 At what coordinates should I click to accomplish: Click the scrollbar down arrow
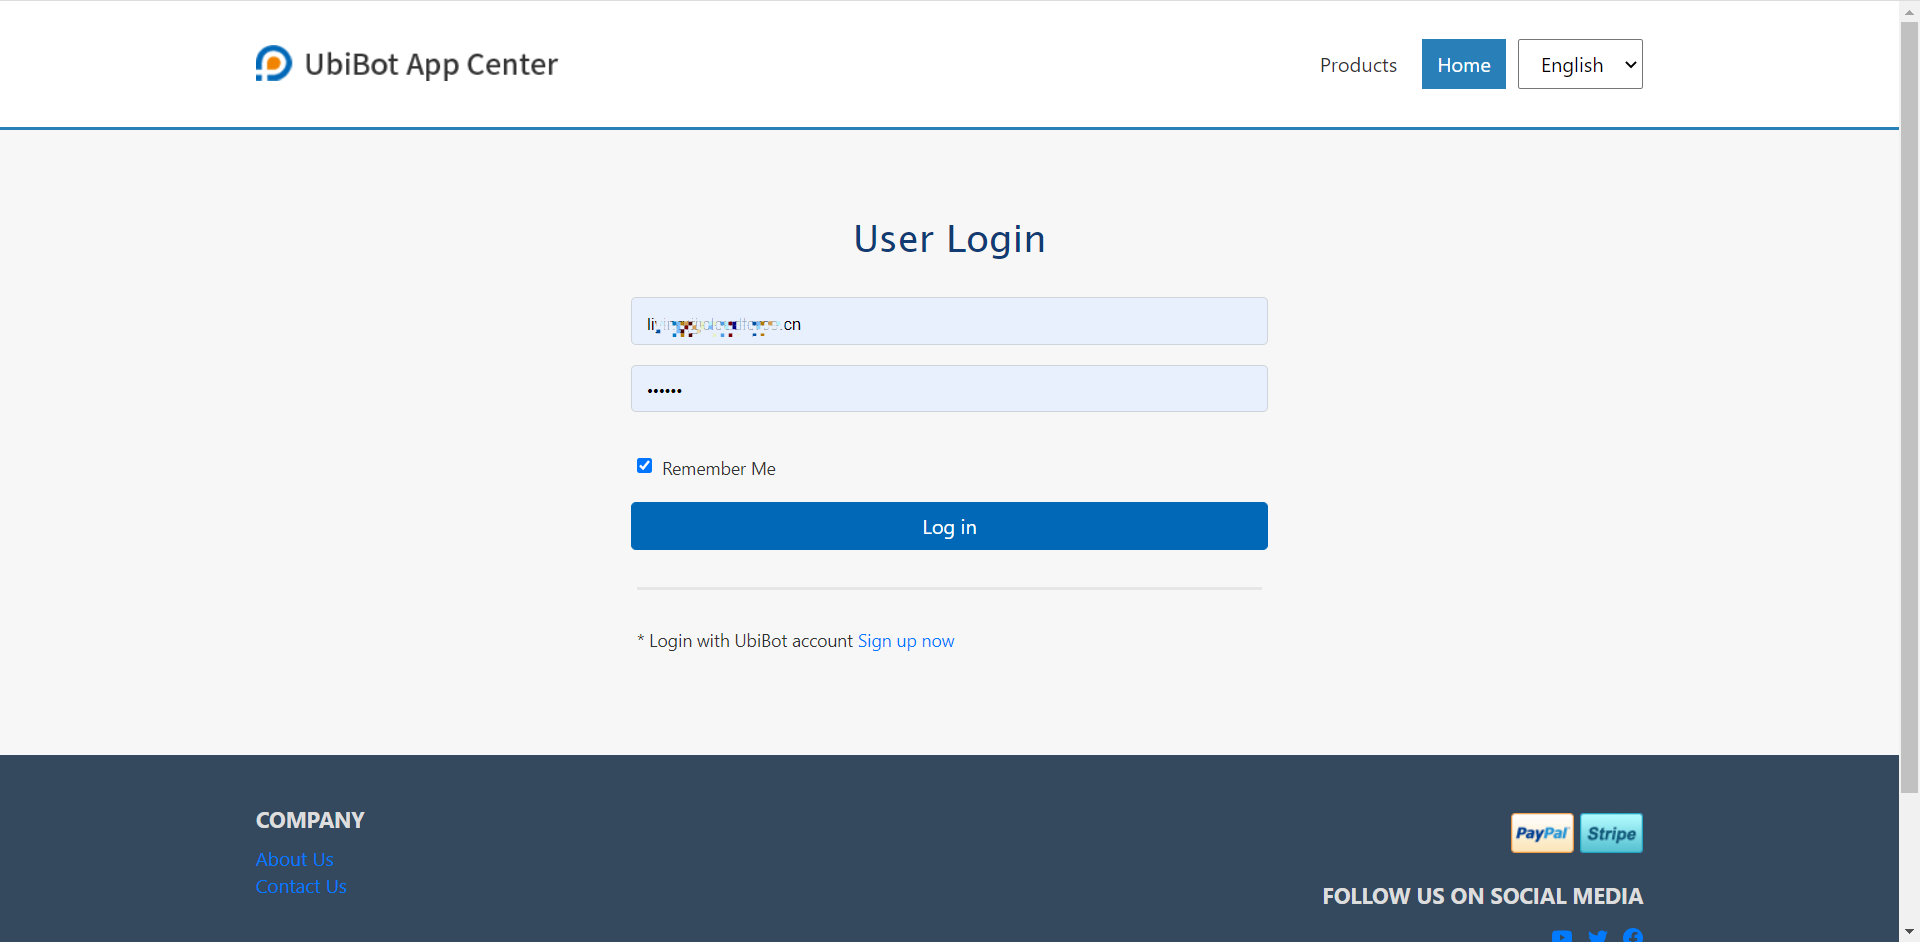click(1909, 931)
